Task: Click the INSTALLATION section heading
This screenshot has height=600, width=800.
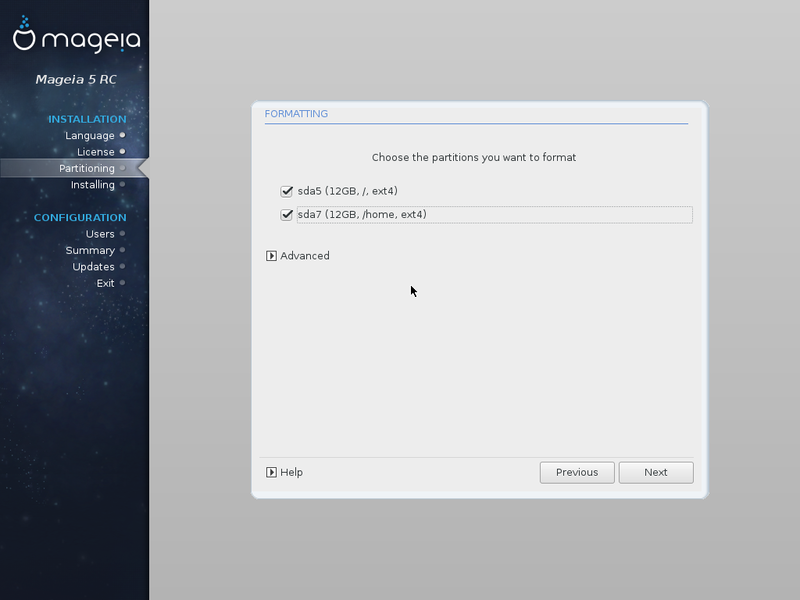Action: click(x=87, y=119)
